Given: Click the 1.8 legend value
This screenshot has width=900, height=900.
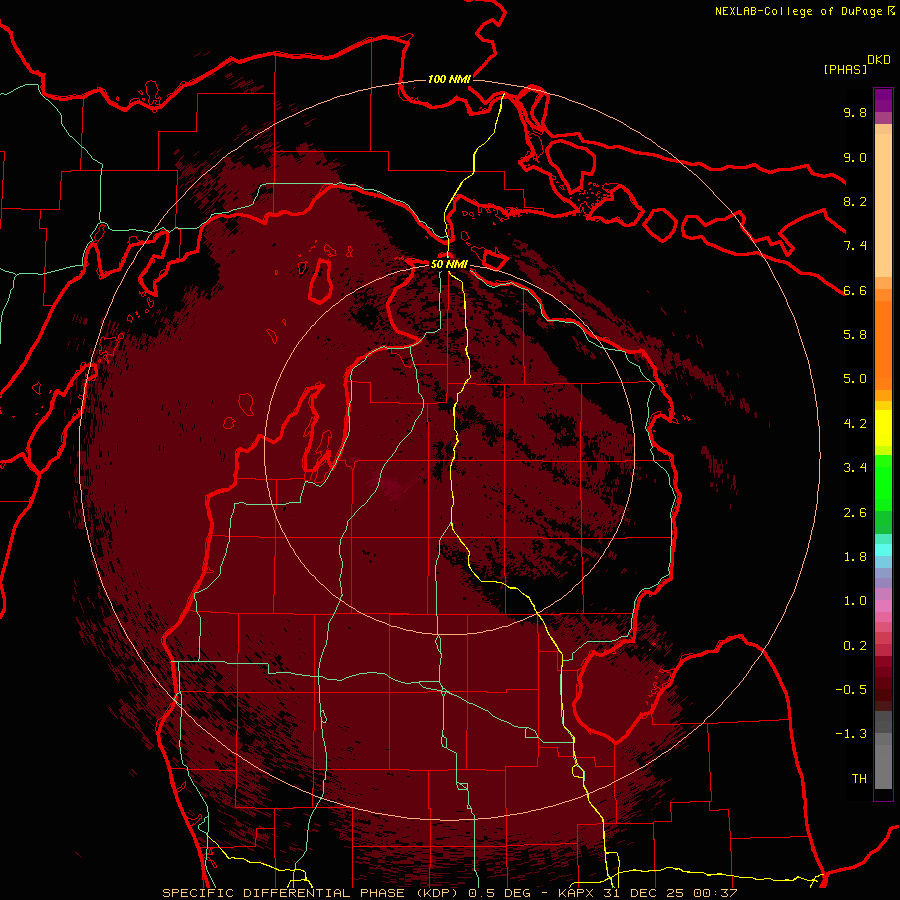Looking at the screenshot, I should point(855,557).
